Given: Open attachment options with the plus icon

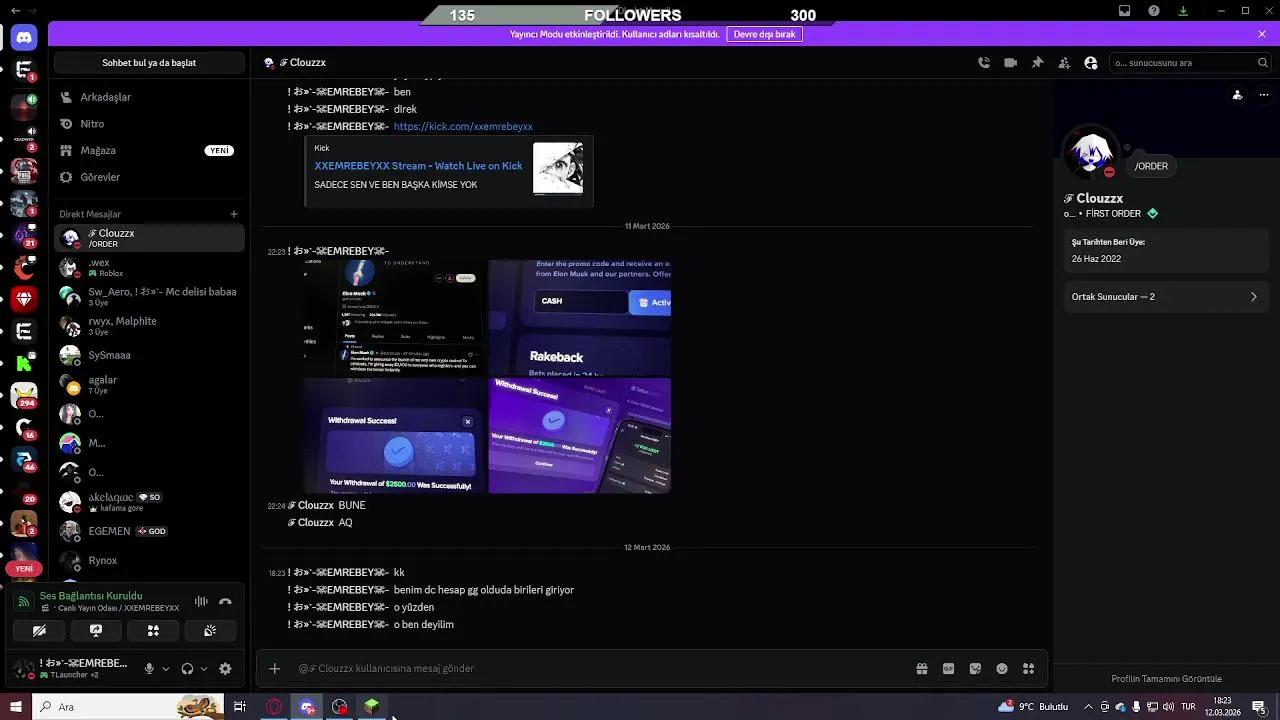Looking at the screenshot, I should pos(274,668).
